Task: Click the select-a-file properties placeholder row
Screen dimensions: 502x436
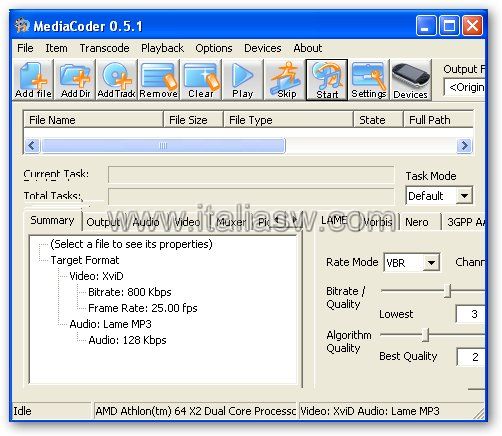Action: click(131, 244)
